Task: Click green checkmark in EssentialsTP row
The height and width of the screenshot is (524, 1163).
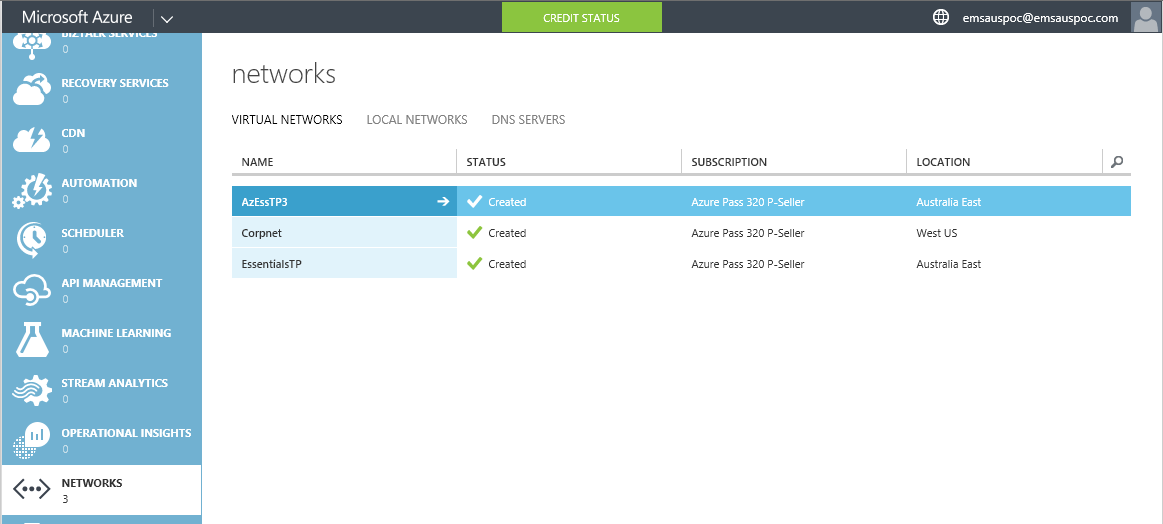Action: (x=475, y=263)
